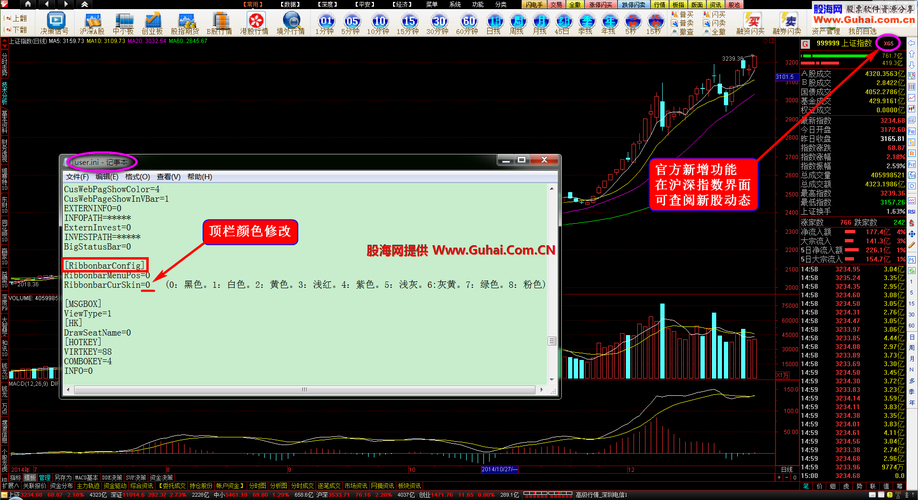Image resolution: width=918 pixels, height=500 pixels.
Task: Switch to 日线 daily chart
Action: click(x=494, y=24)
